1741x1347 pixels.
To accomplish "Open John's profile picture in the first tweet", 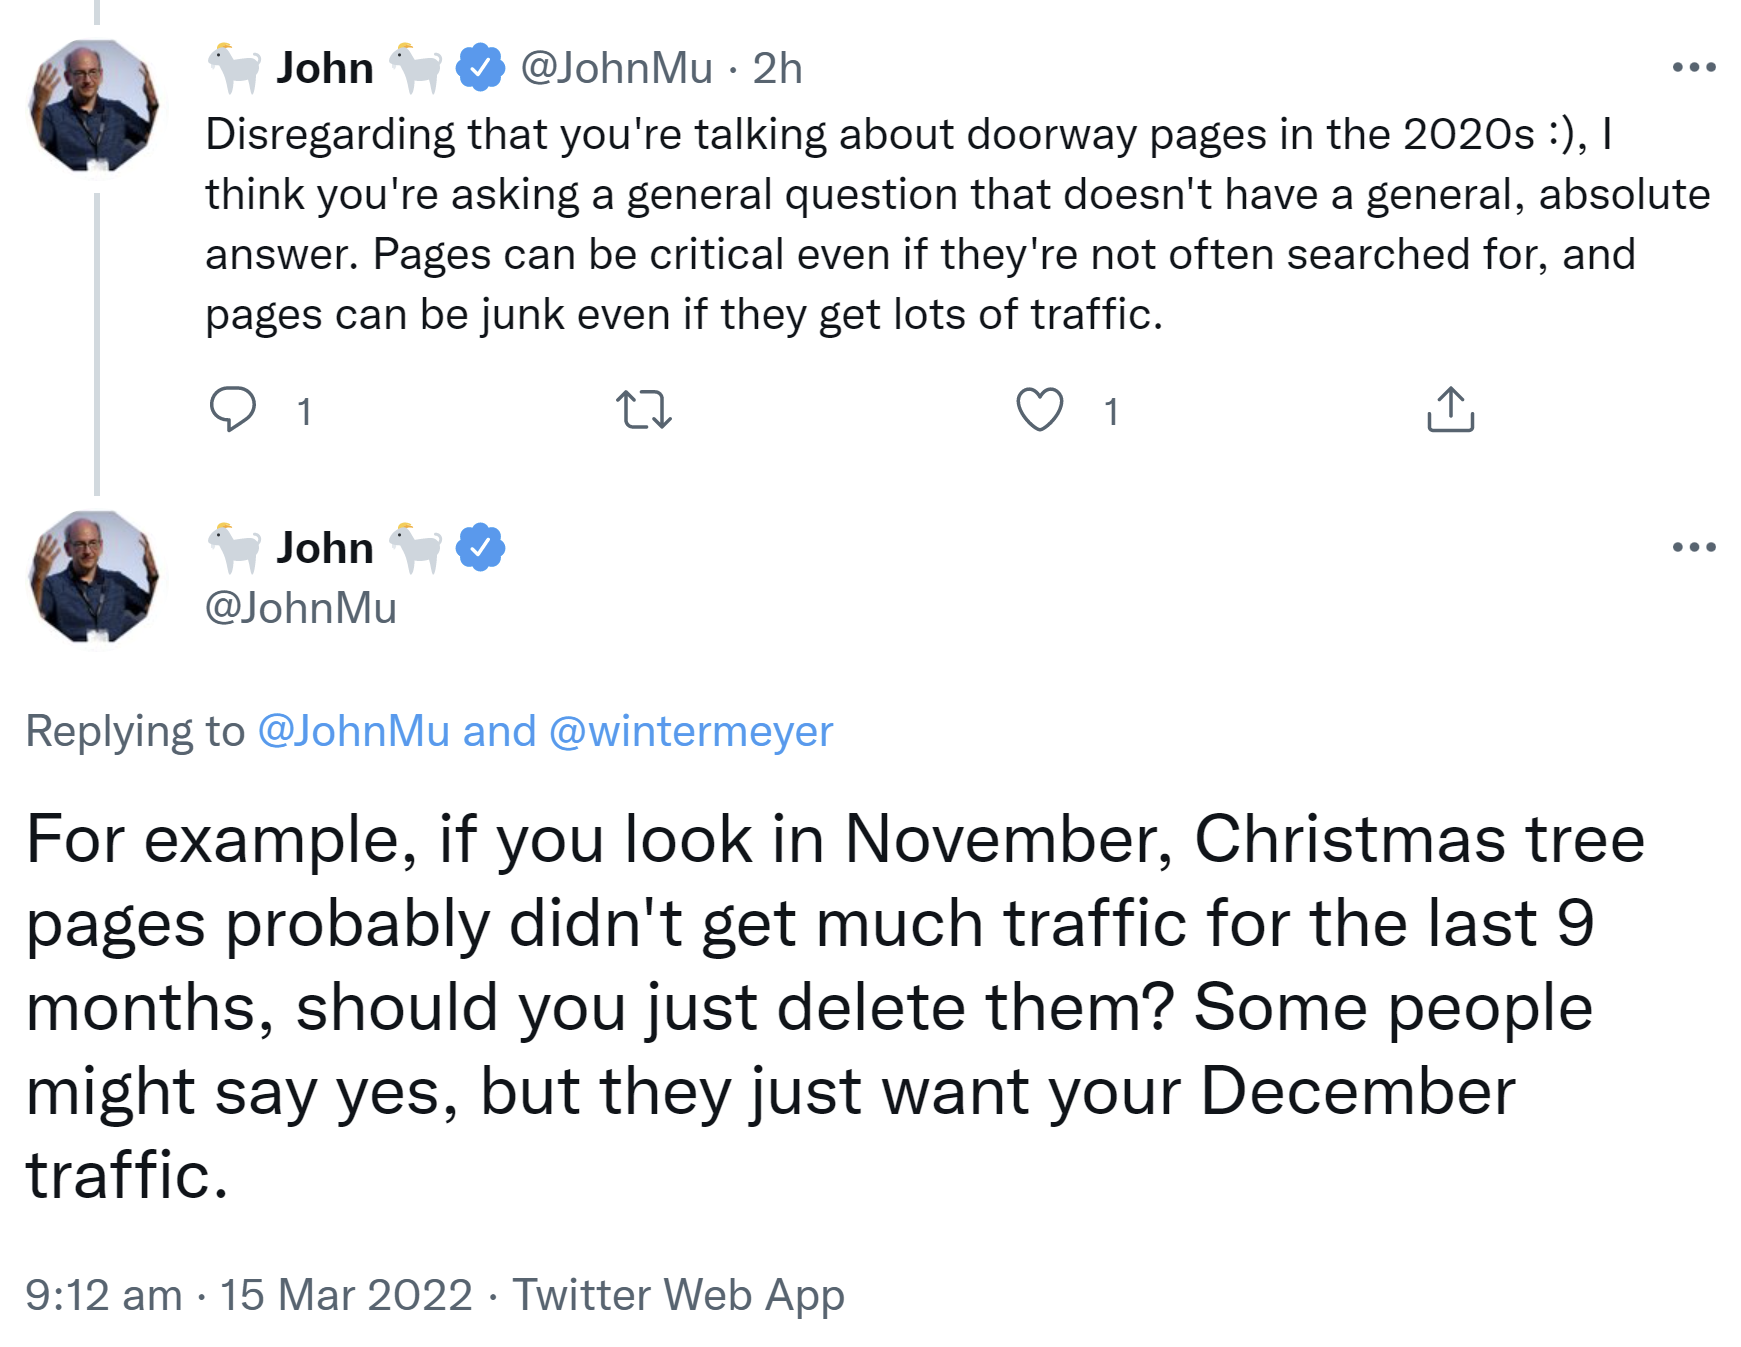I will (x=96, y=106).
